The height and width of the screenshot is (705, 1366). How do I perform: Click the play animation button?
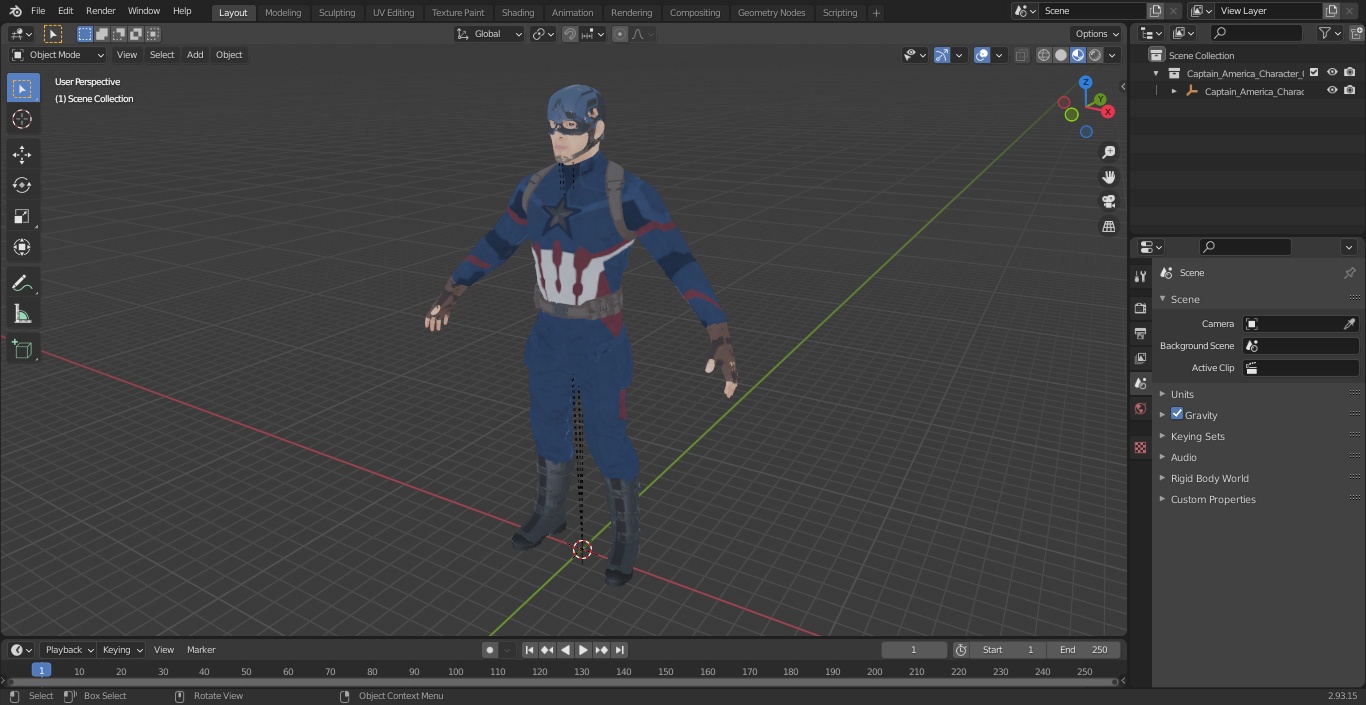click(583, 650)
